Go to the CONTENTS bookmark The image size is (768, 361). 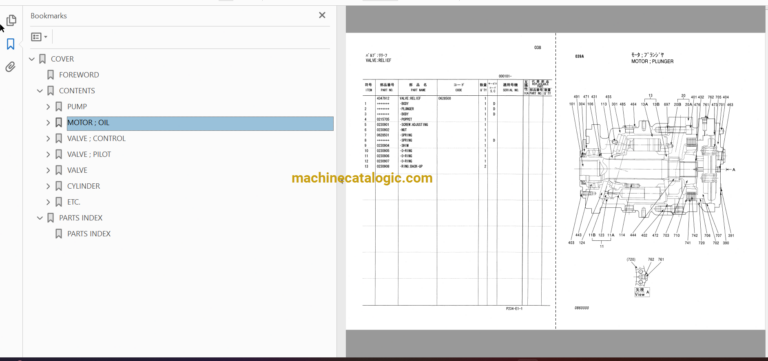(77, 91)
